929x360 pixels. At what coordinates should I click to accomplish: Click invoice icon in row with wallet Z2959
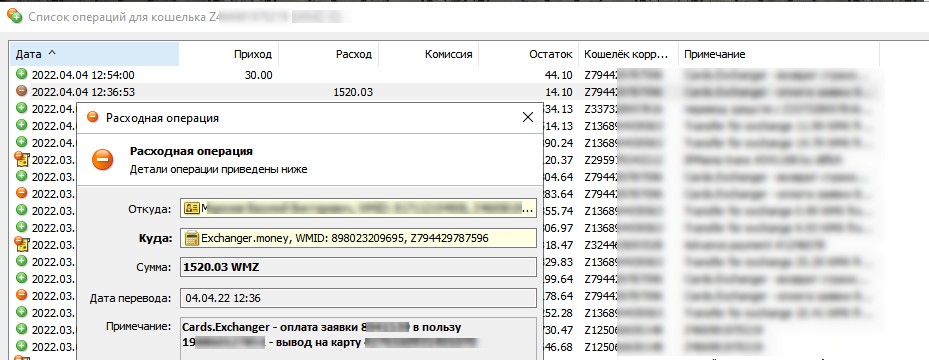pos(22,159)
